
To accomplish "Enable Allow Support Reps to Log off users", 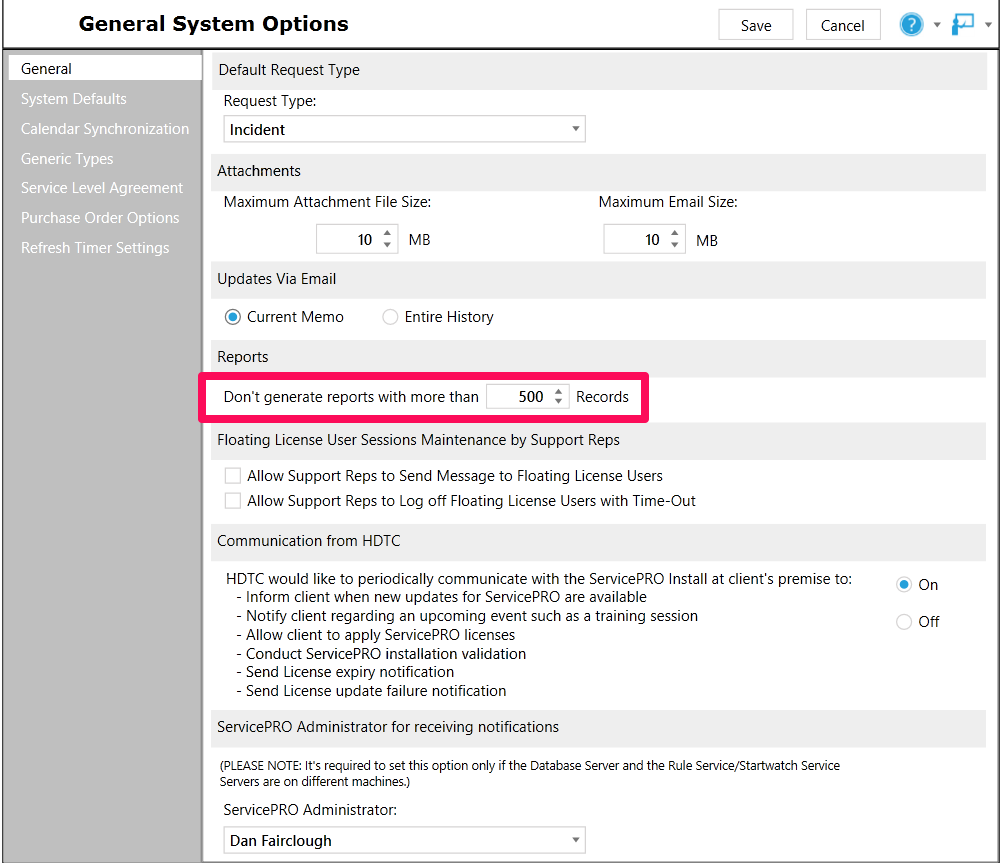I will [233, 500].
